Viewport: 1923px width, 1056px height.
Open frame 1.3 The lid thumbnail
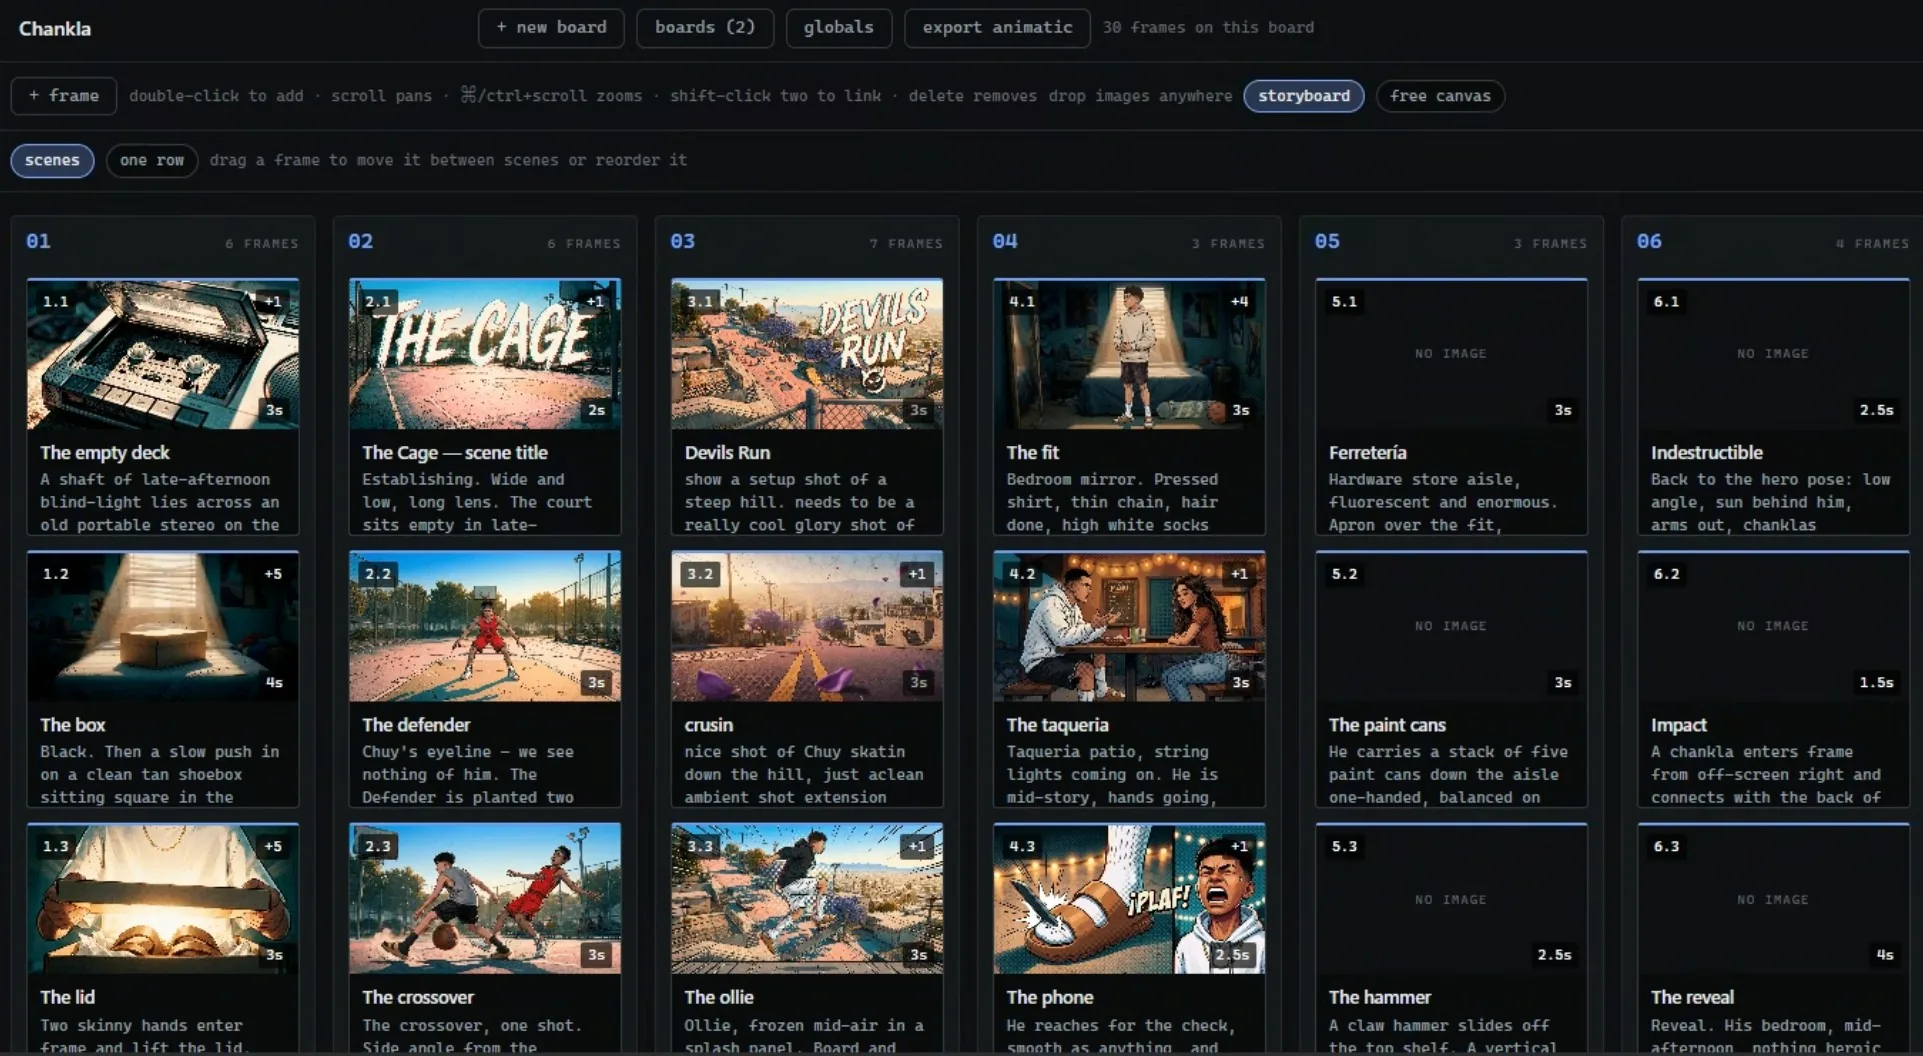click(x=163, y=899)
